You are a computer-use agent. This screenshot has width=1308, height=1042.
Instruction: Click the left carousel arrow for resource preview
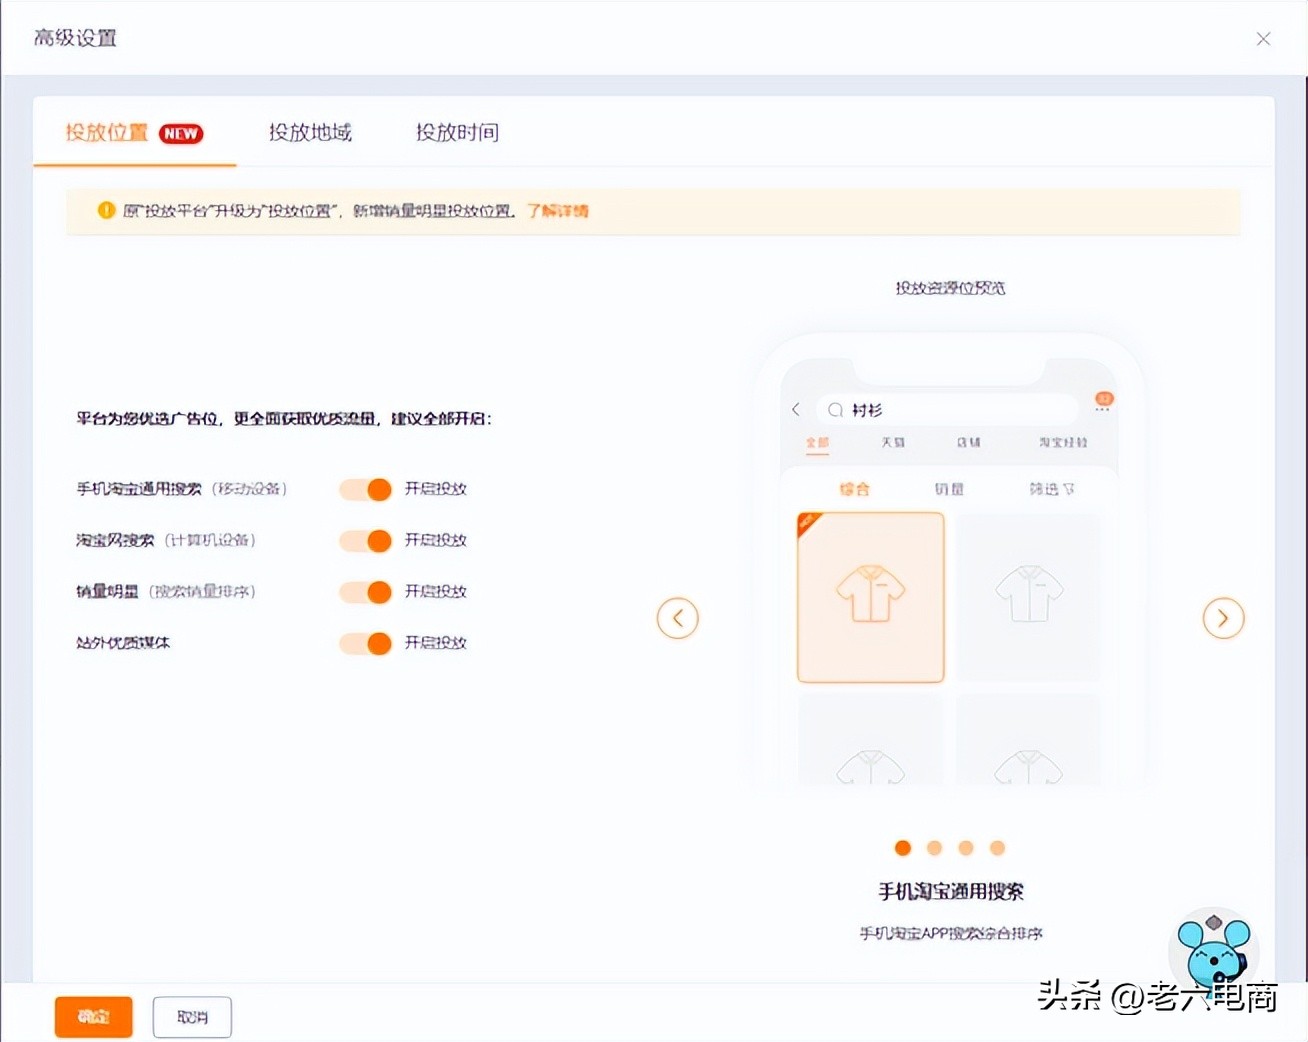(678, 618)
